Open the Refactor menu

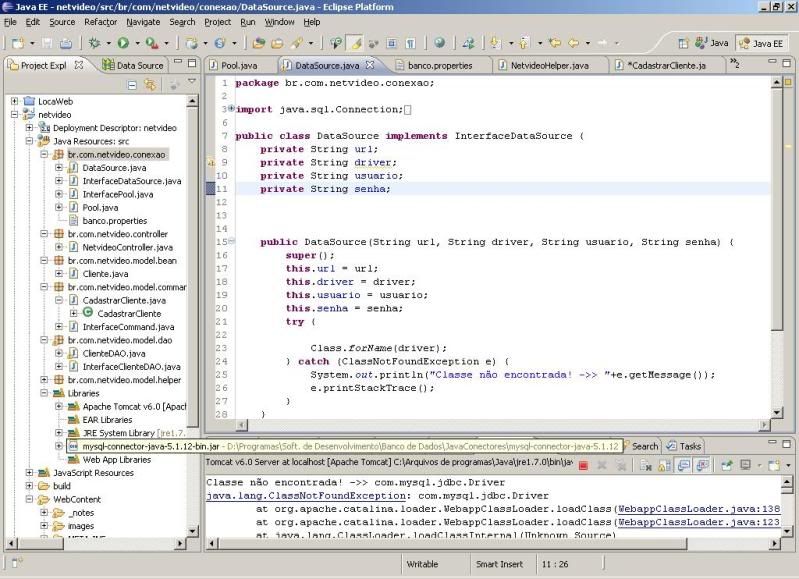pos(100,21)
